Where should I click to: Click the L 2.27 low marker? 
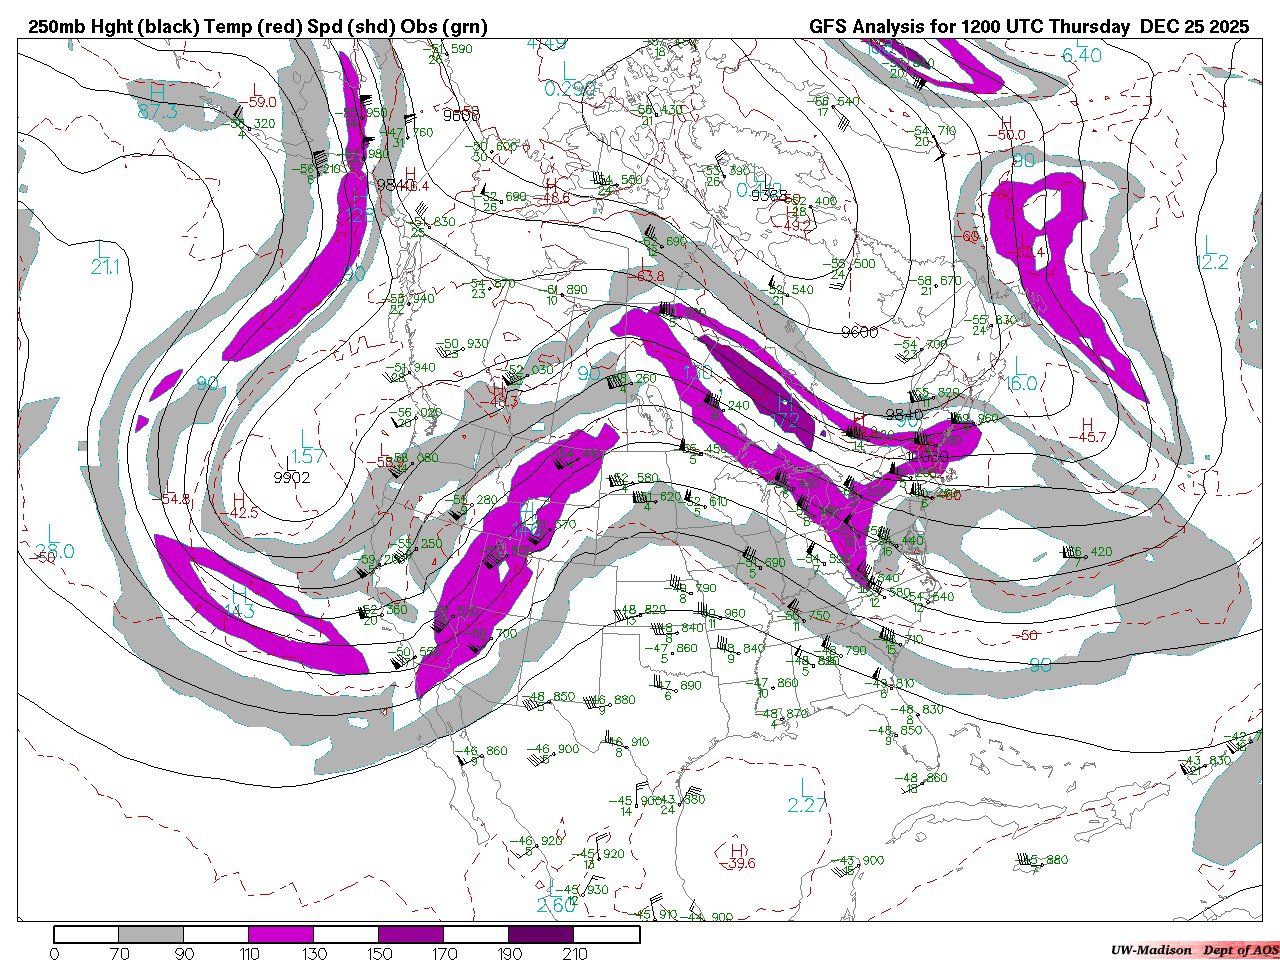click(806, 796)
